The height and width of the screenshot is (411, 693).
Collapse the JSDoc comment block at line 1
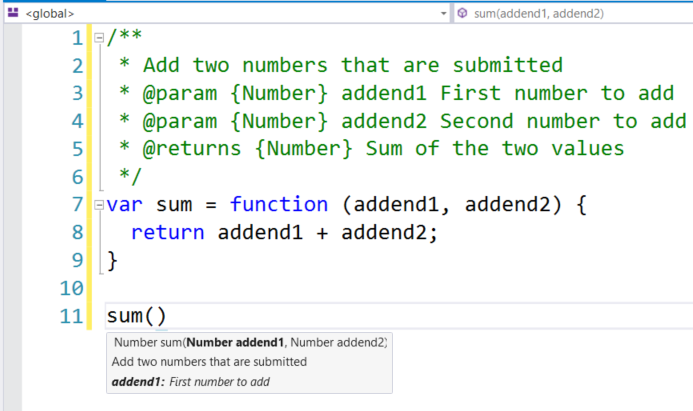[98, 39]
